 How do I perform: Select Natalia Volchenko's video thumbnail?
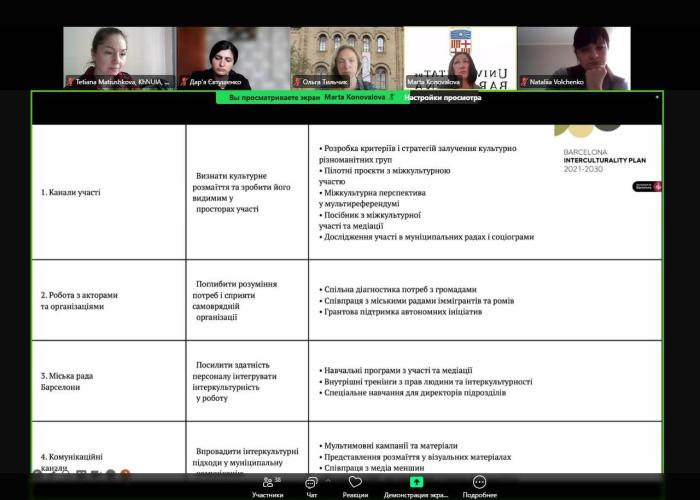click(x=574, y=57)
